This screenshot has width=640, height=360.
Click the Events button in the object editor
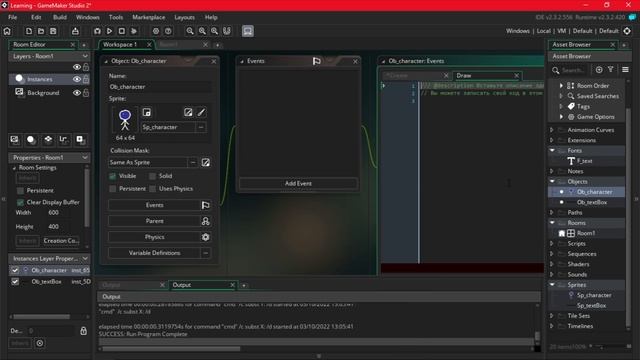point(154,205)
